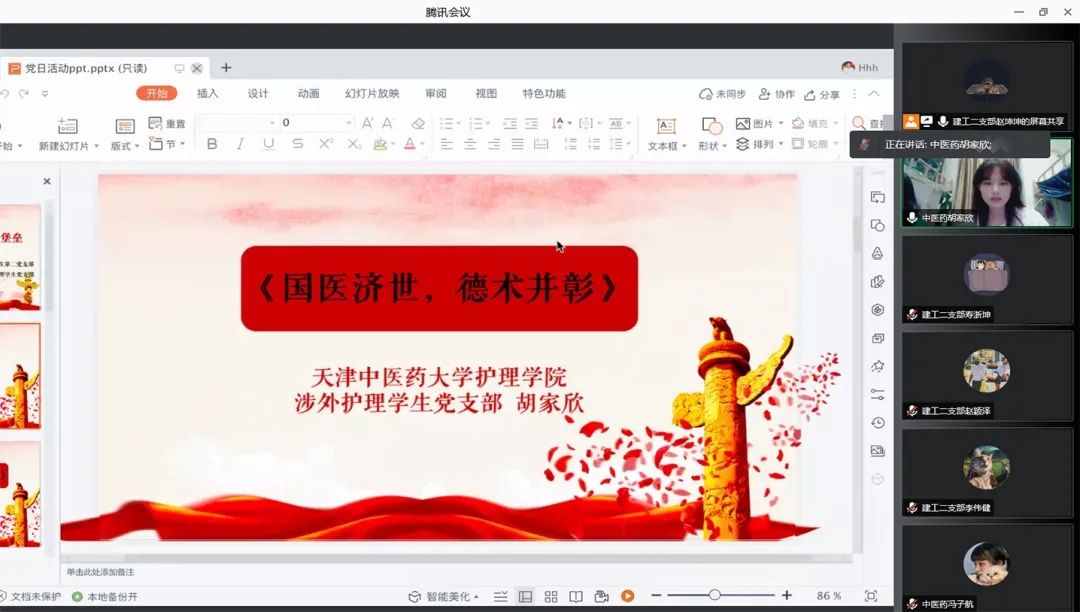Justify text alignment in the ribbon
This screenshot has width=1080, height=612.
pyautogui.click(x=517, y=144)
